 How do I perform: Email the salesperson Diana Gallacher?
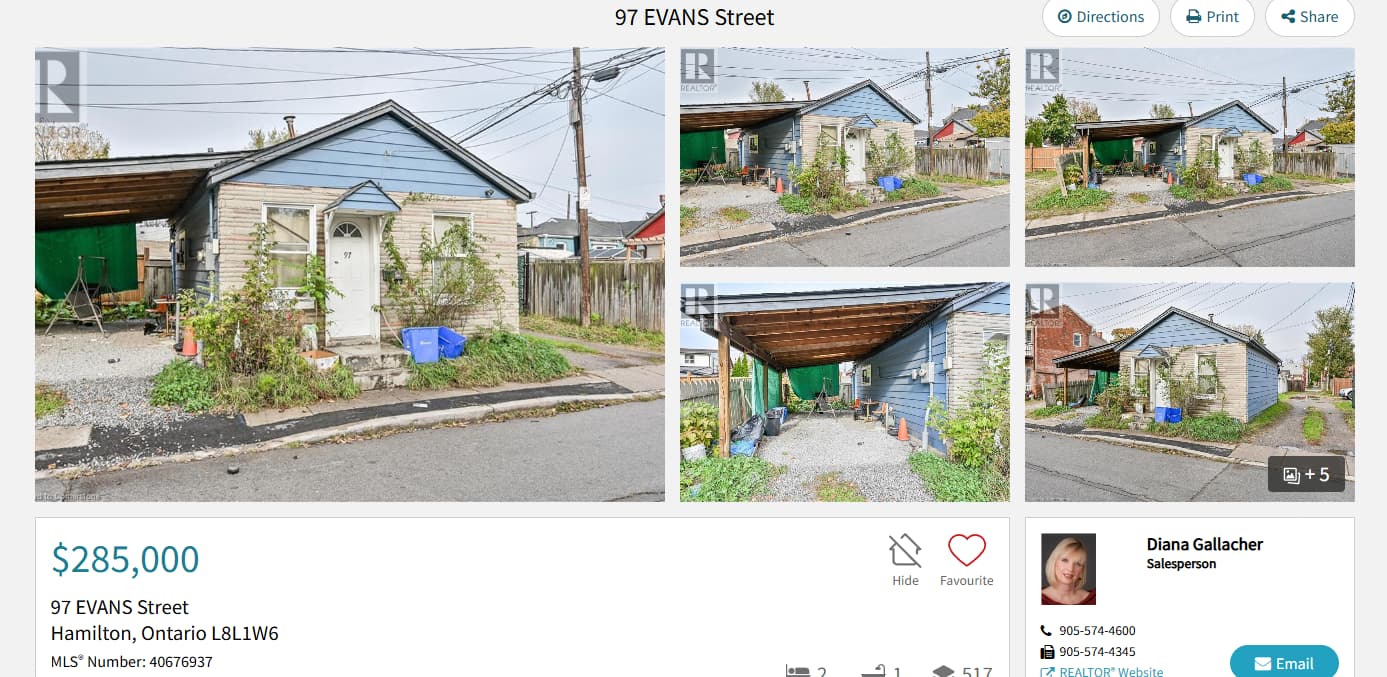coord(1284,662)
